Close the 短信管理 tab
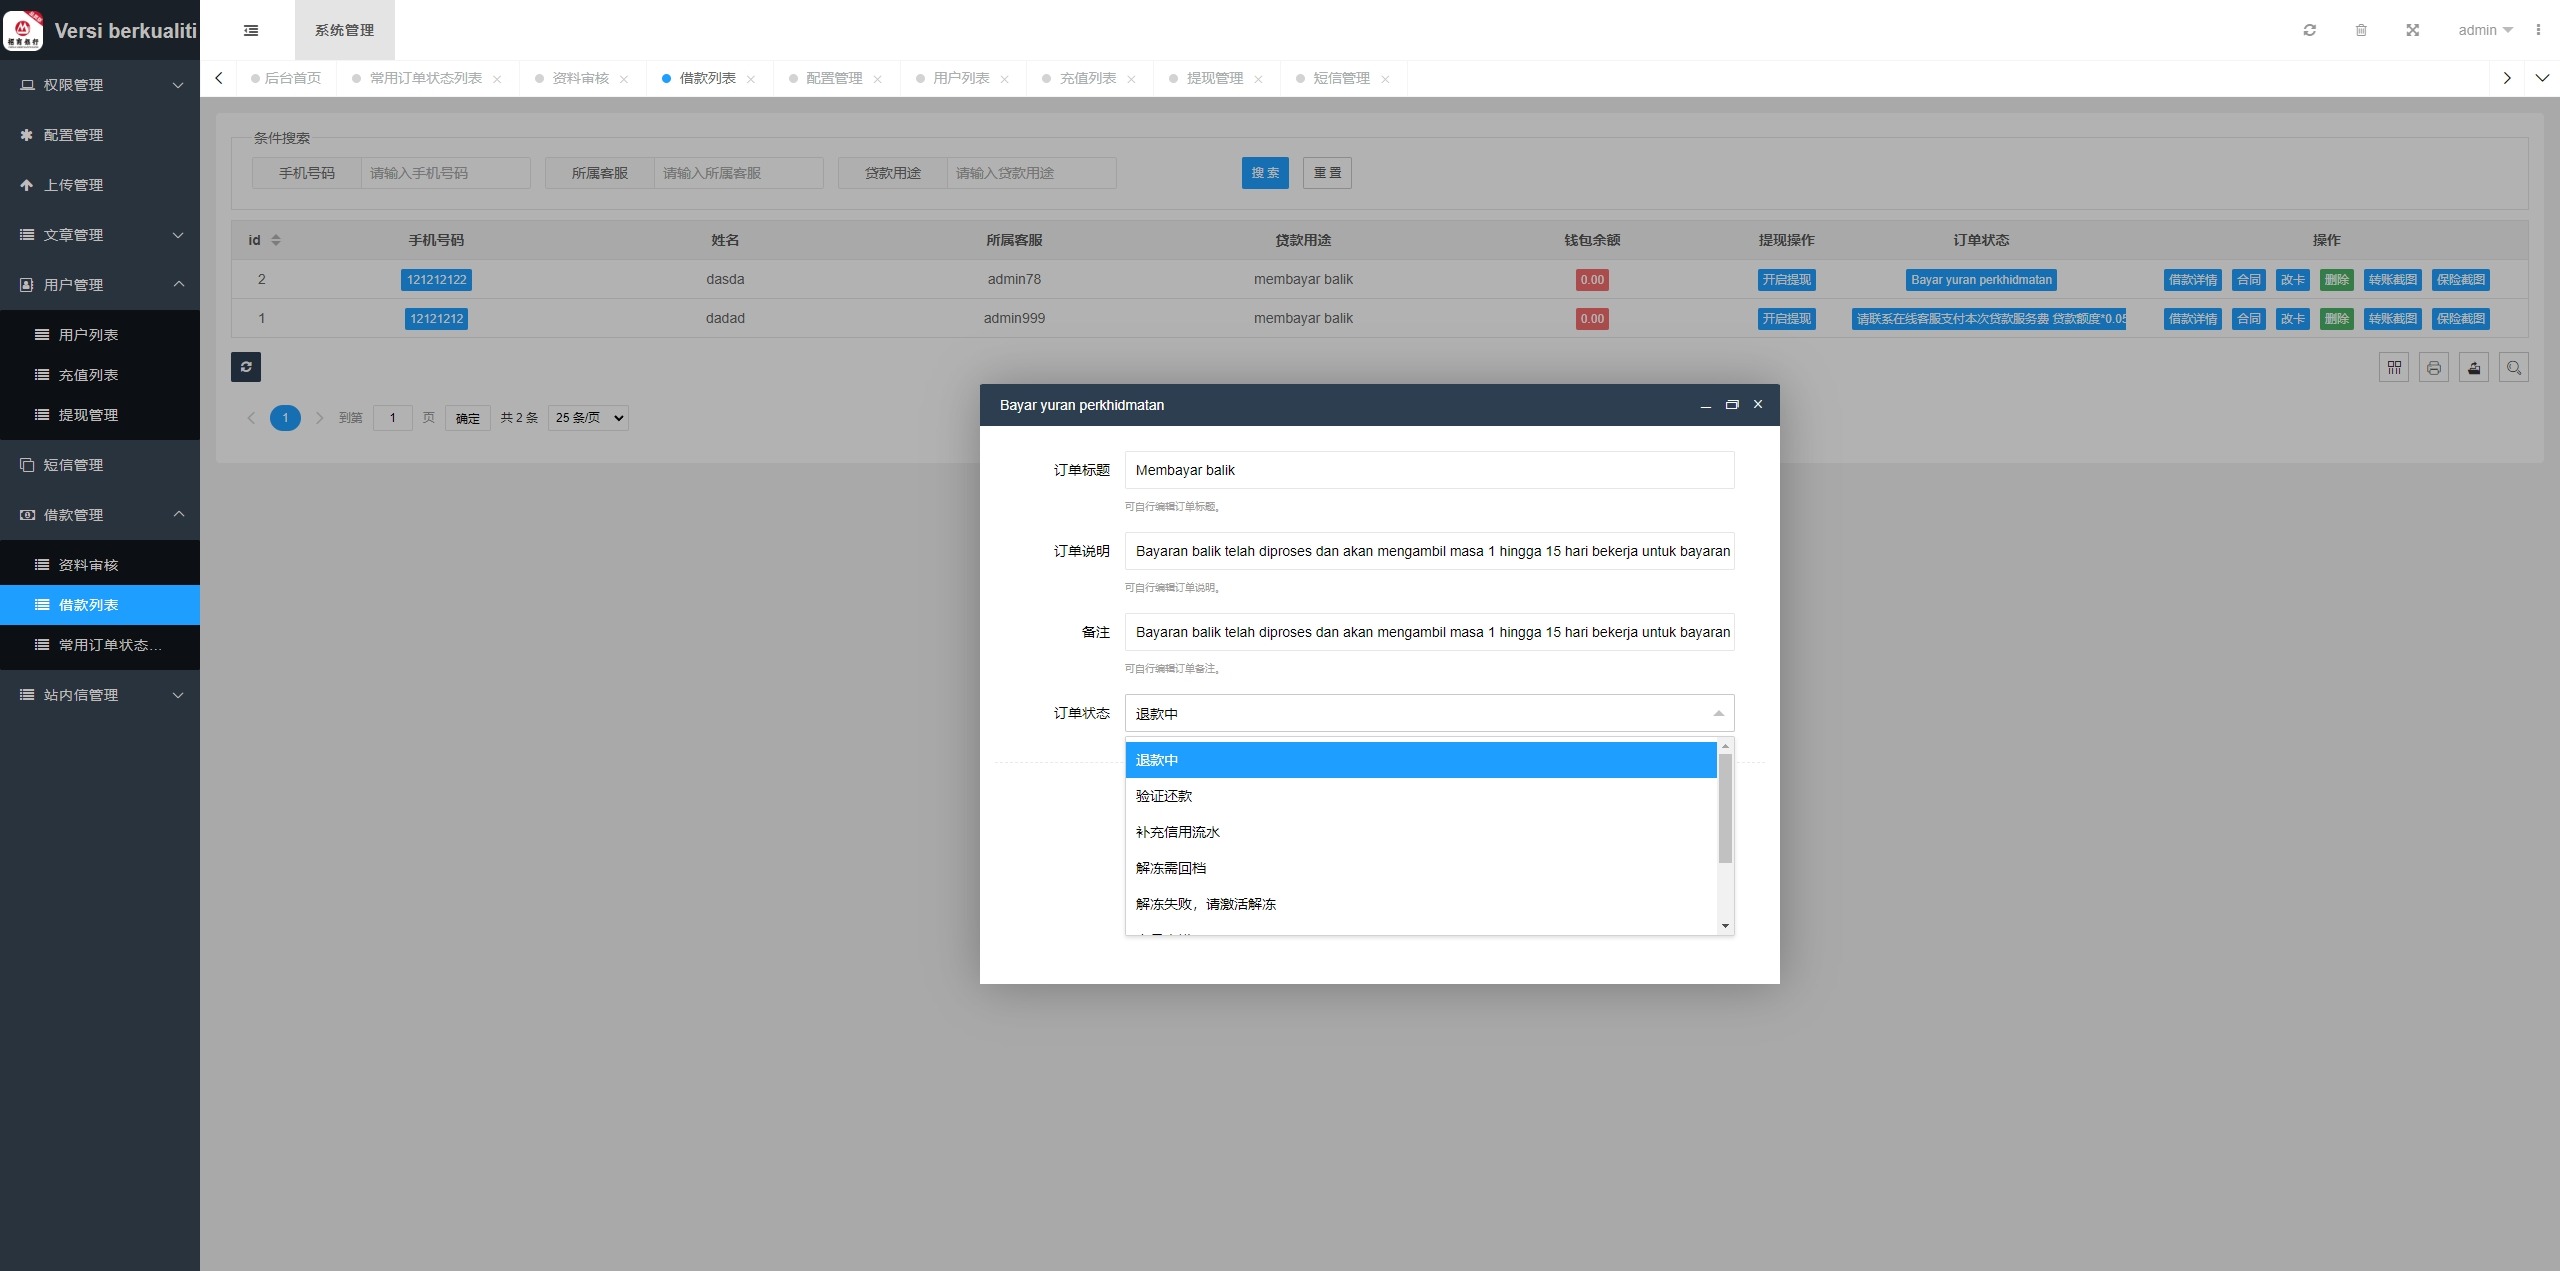Image resolution: width=2560 pixels, height=1271 pixels. pyautogui.click(x=1386, y=79)
